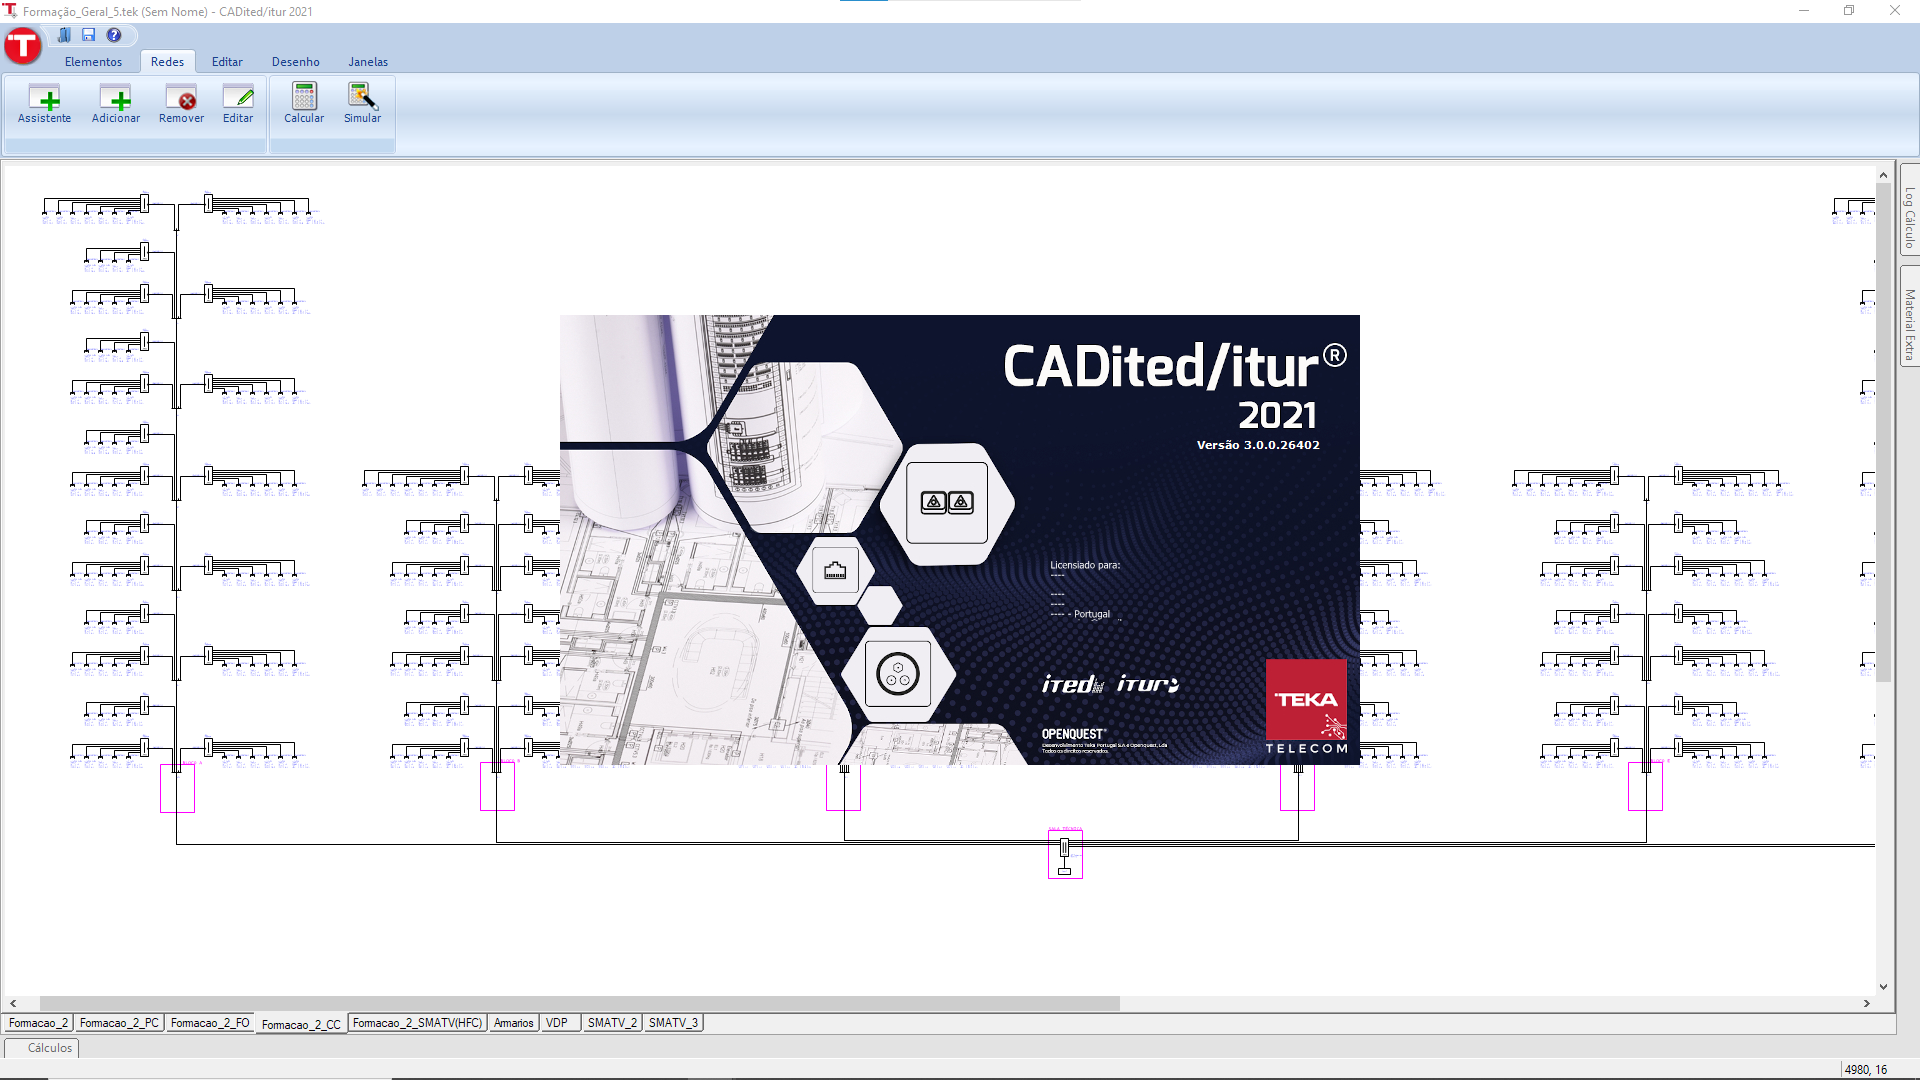Restore down the application window
The height and width of the screenshot is (1080, 1920).
pyautogui.click(x=1849, y=11)
